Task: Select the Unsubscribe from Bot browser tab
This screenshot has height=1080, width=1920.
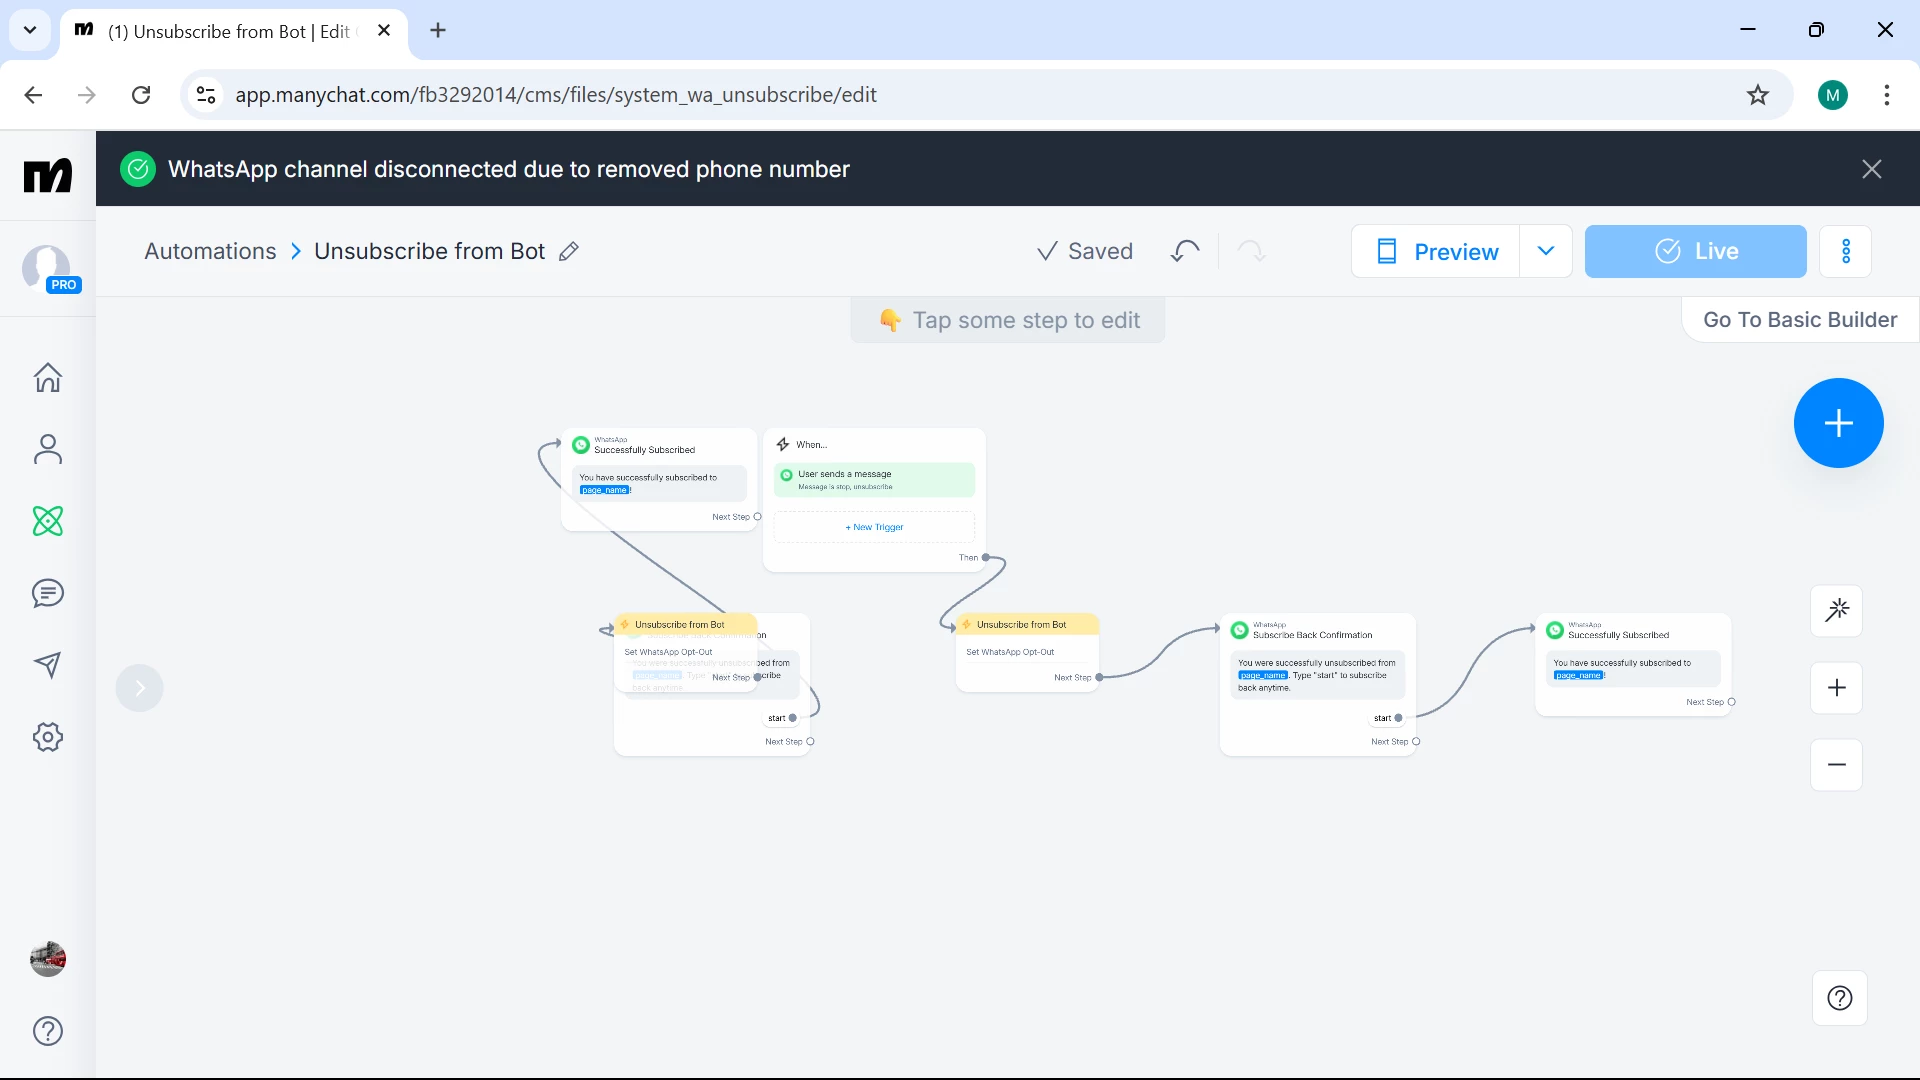Action: coord(234,31)
